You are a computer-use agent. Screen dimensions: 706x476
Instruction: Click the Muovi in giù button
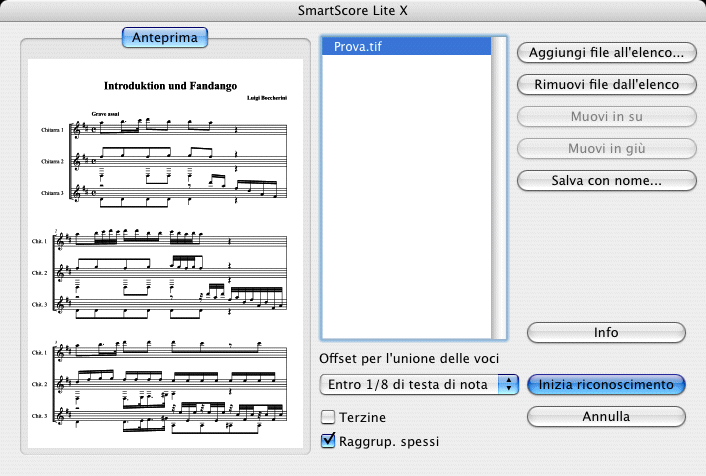[x=604, y=148]
